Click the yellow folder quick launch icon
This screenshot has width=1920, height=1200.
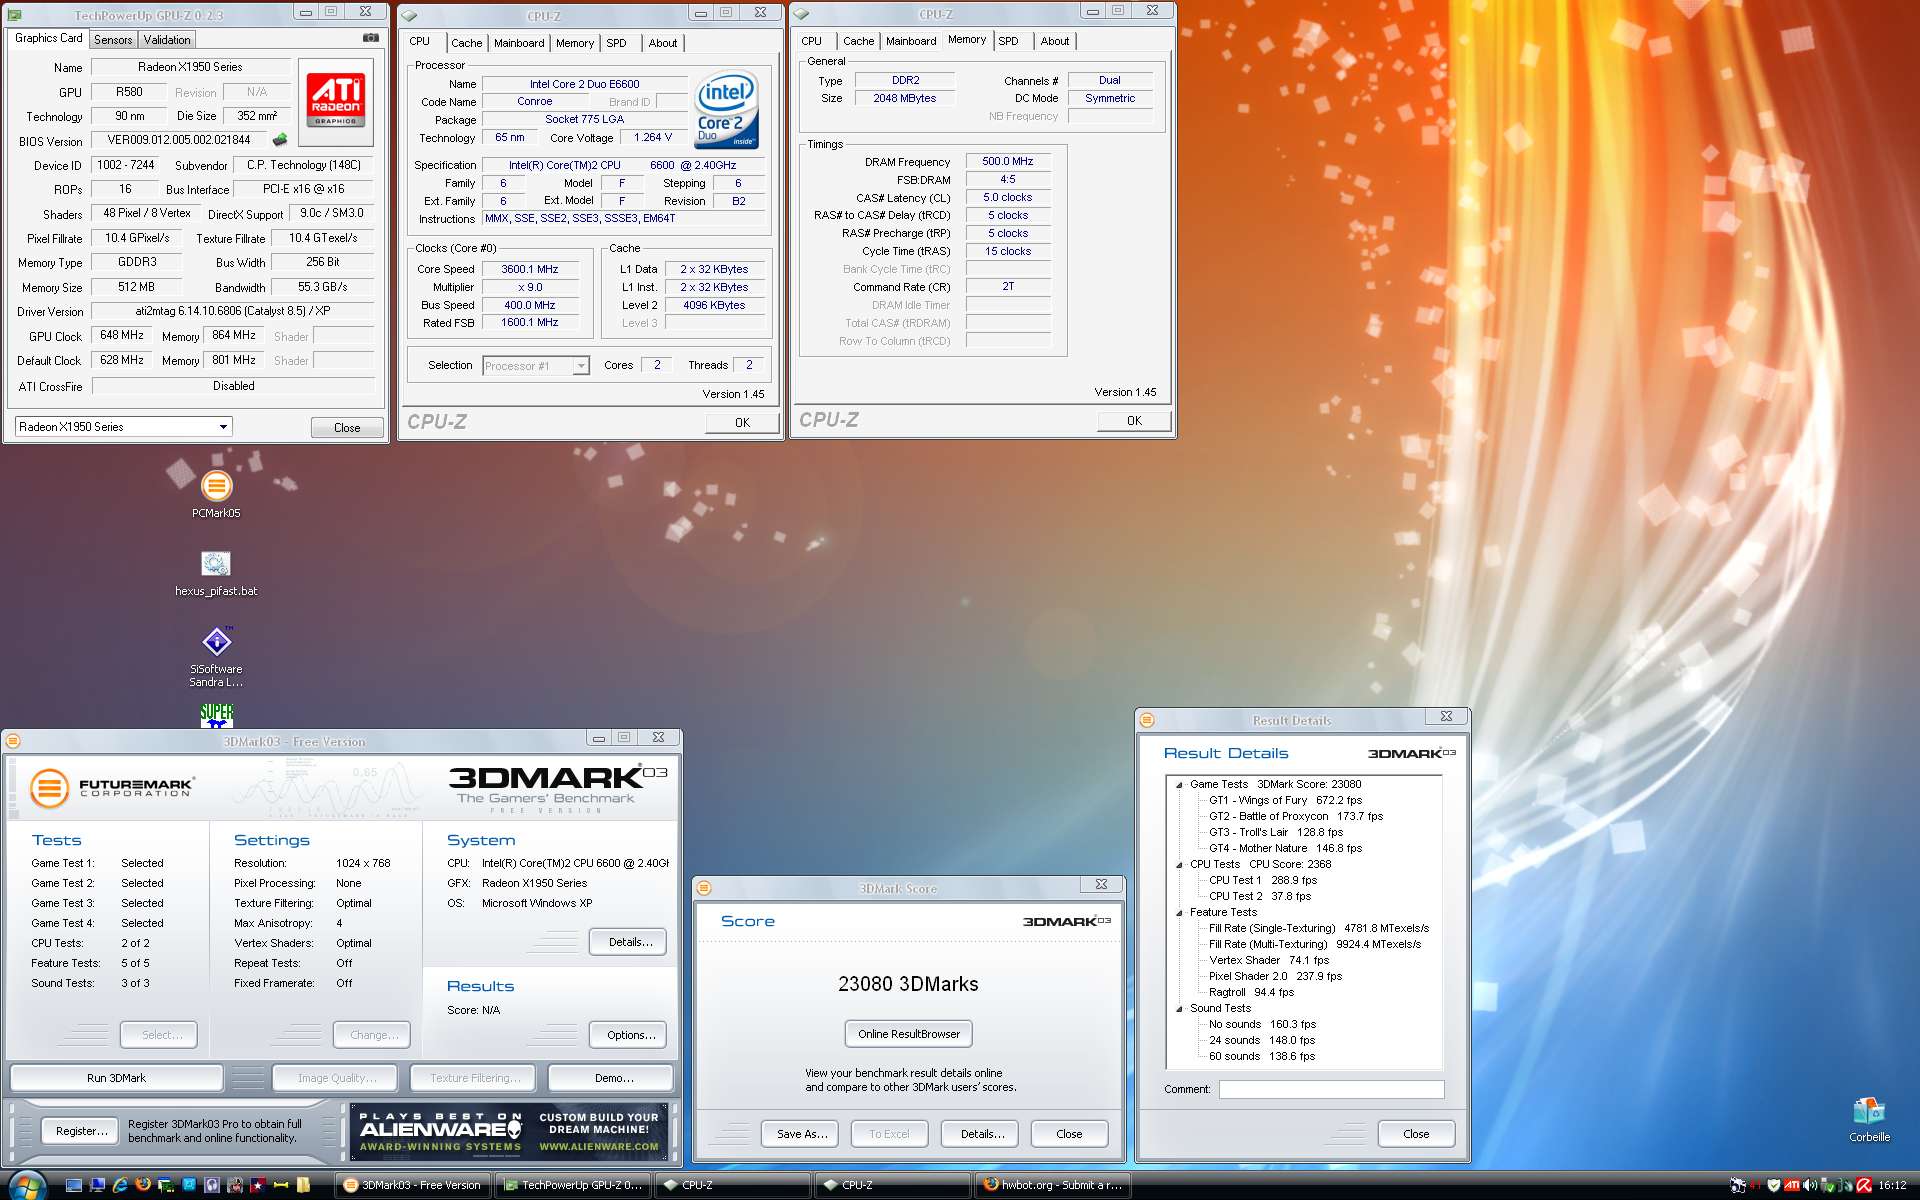[303, 1185]
